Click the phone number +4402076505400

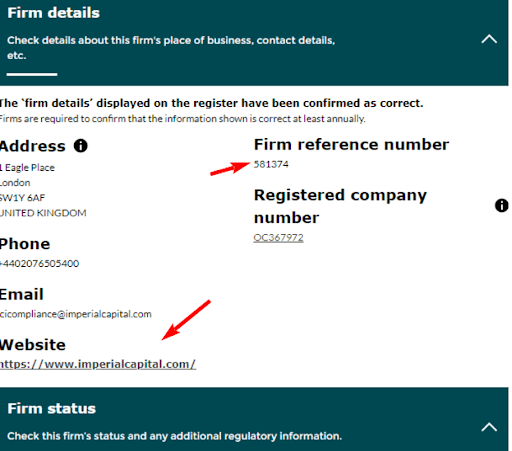tap(39, 263)
